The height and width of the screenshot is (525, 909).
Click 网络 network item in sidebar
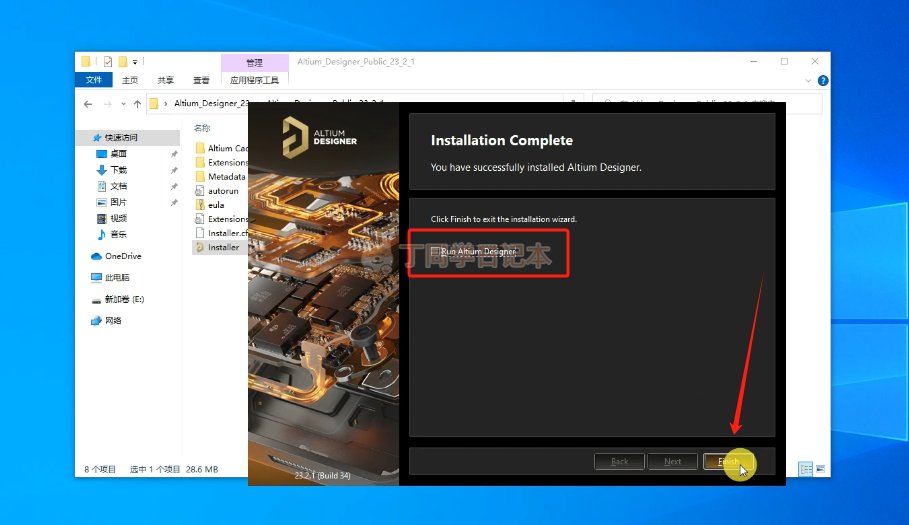tap(113, 321)
